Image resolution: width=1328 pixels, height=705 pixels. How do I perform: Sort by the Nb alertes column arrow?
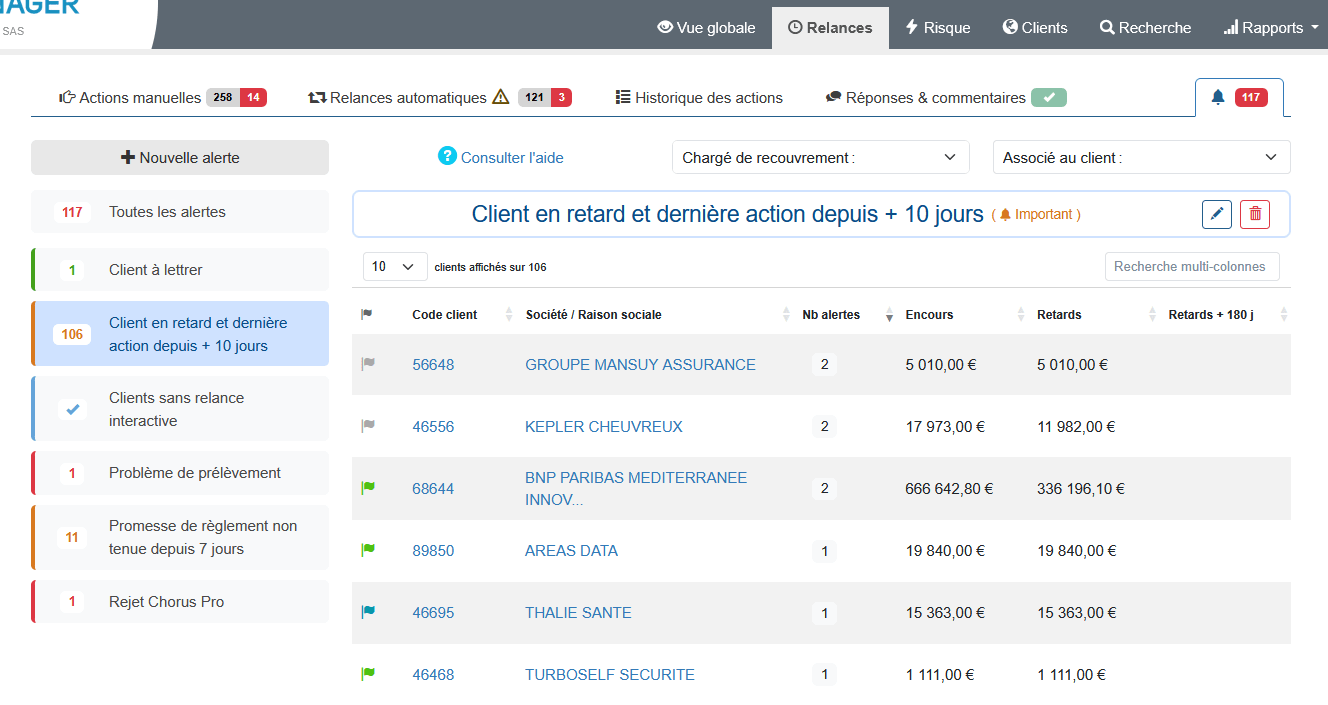pos(889,315)
